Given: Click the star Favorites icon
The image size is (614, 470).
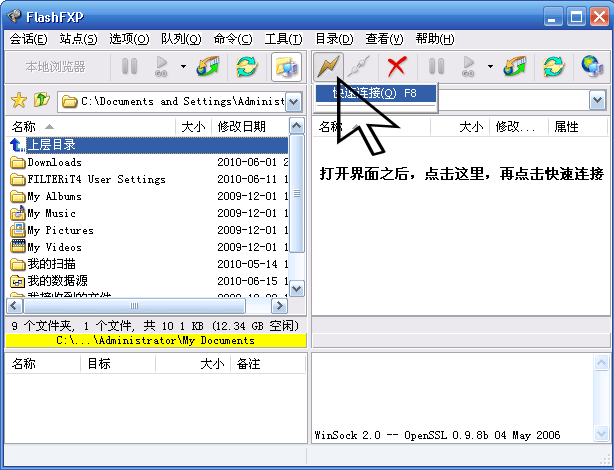Looking at the screenshot, I should pos(19,101).
